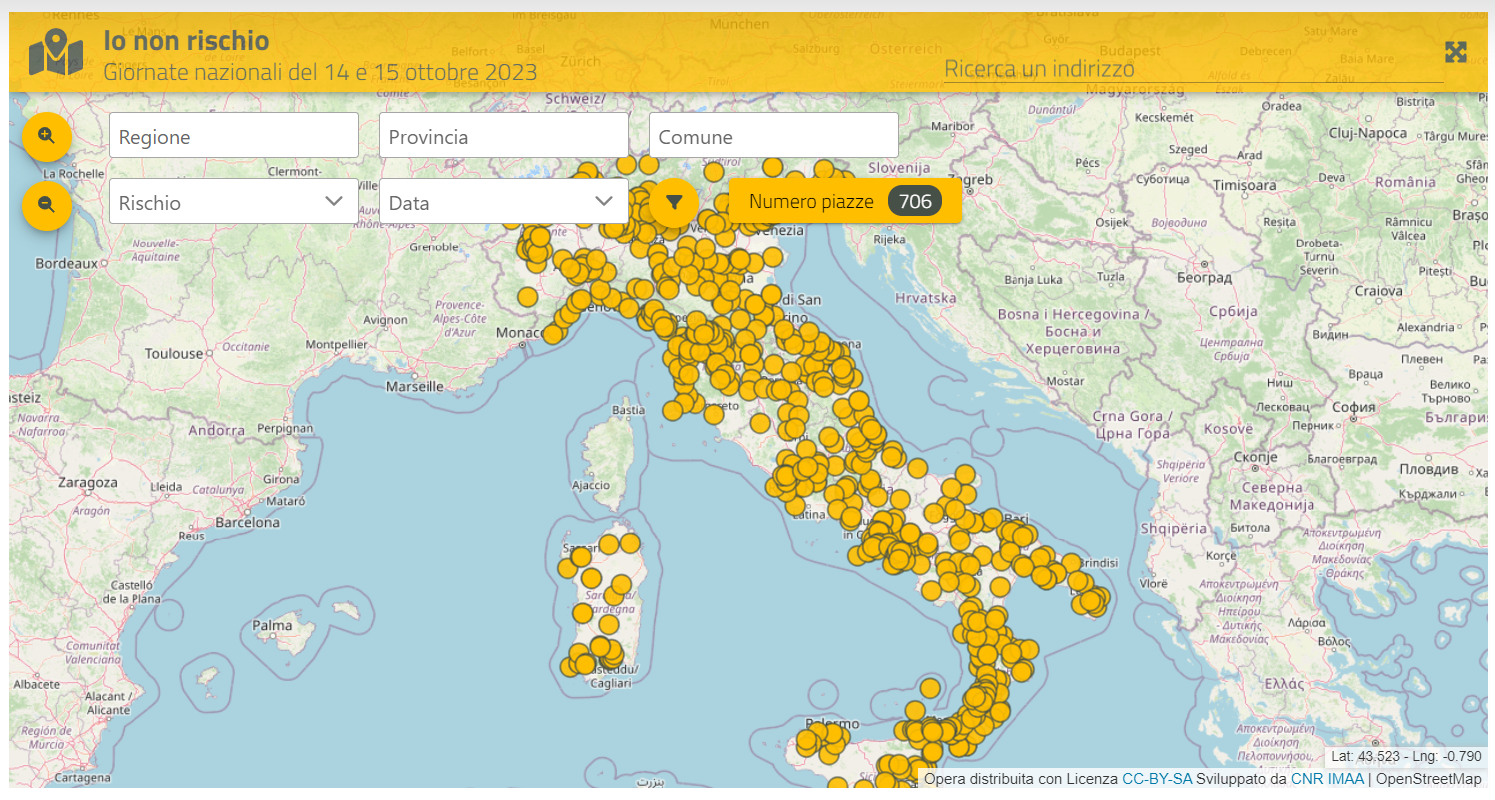Click the Io non rischio map logo
The image size is (1495, 800).
coord(56,53)
